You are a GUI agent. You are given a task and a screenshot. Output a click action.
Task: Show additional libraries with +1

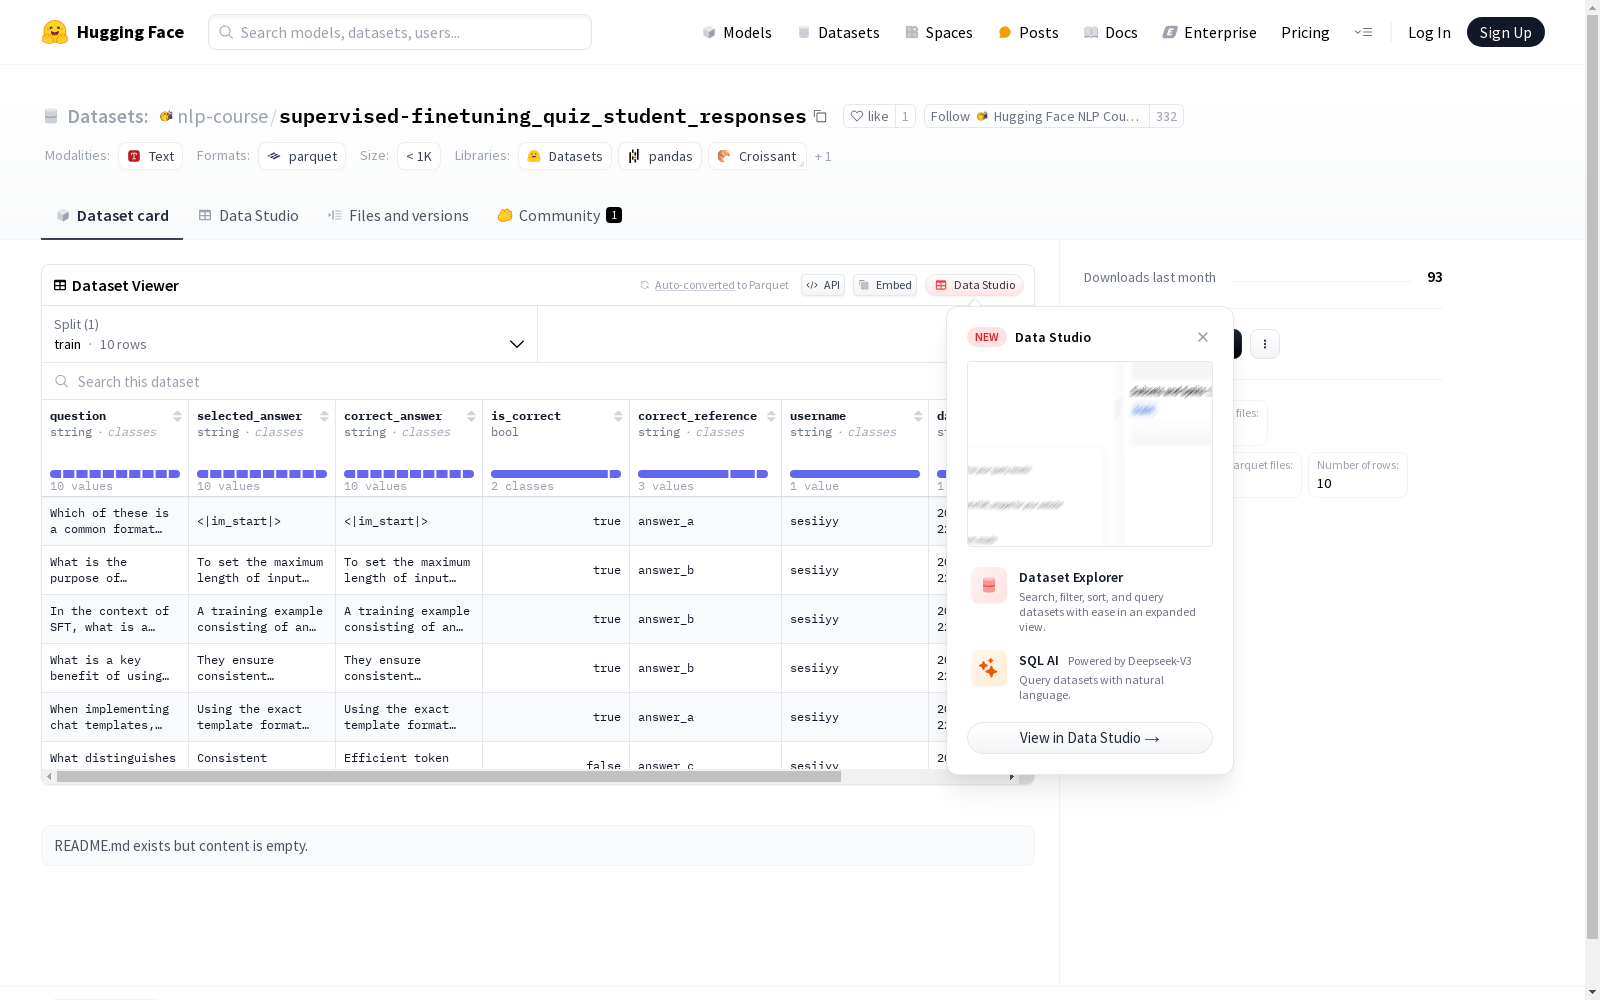click(x=823, y=156)
